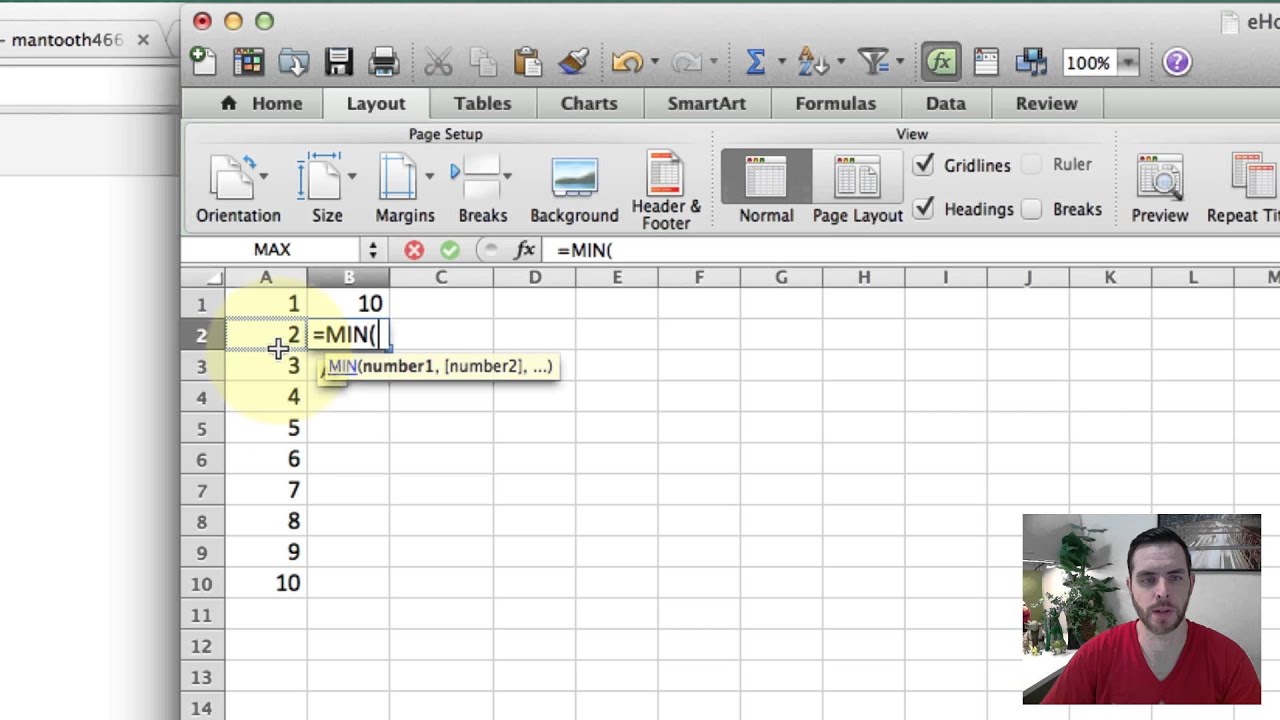Open the Formulas ribbon tab
Image resolution: width=1280 pixels, height=720 pixels.
[x=835, y=103]
